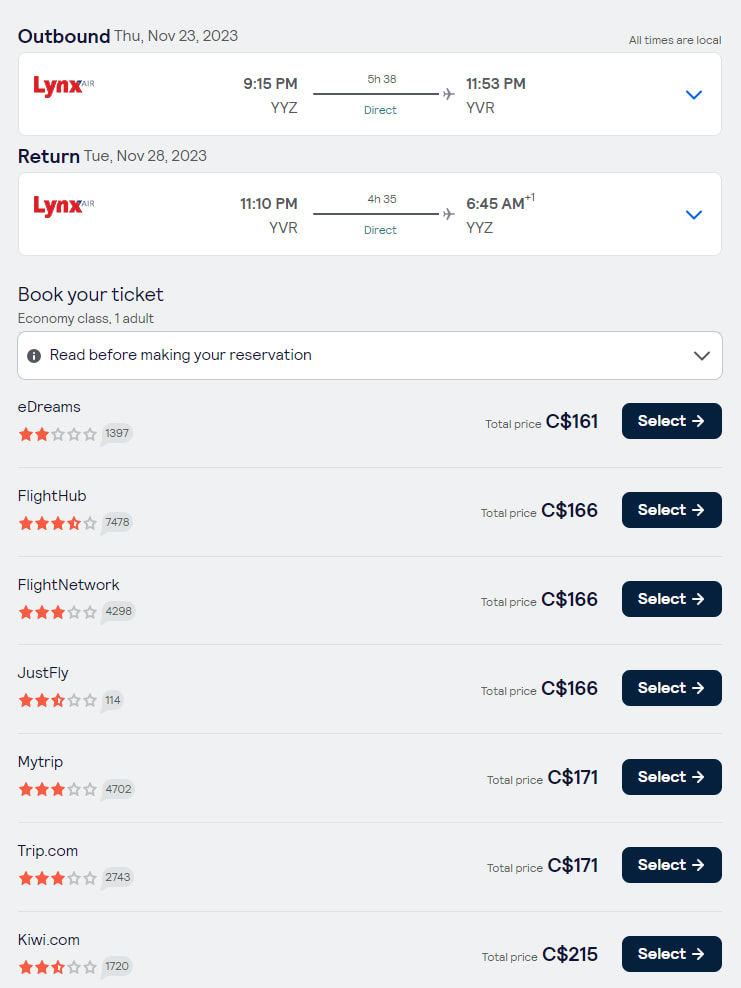
Task: Select the eDreams offer for C$161
Action: [671, 421]
